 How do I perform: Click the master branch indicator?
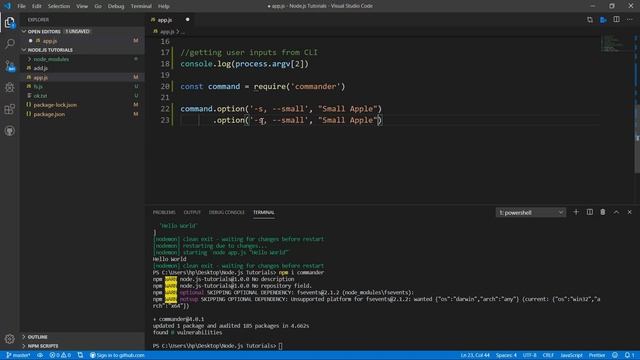point(18,355)
